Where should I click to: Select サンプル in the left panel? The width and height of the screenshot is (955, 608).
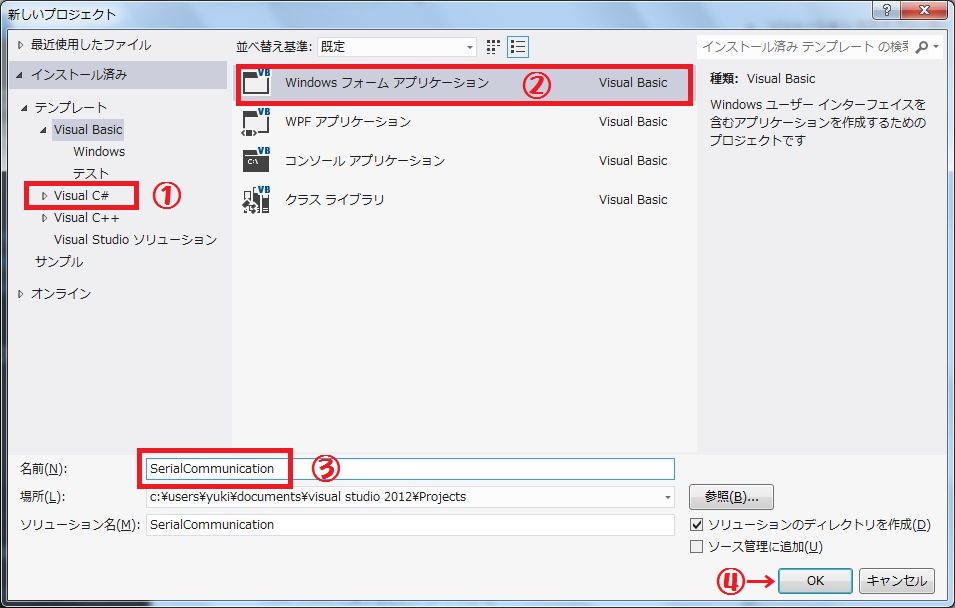tap(59, 262)
